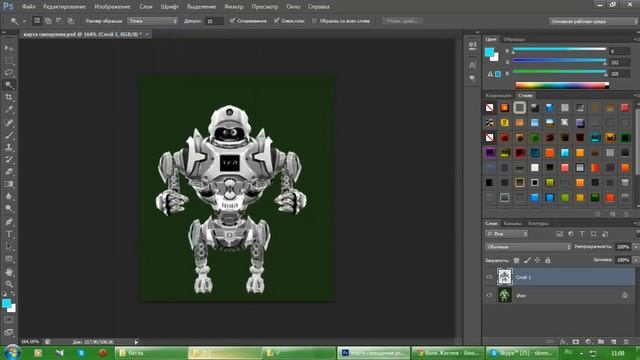This screenshot has height=360, width=640.
Task: Click the Допуск tolerance input field
Action: point(214,21)
